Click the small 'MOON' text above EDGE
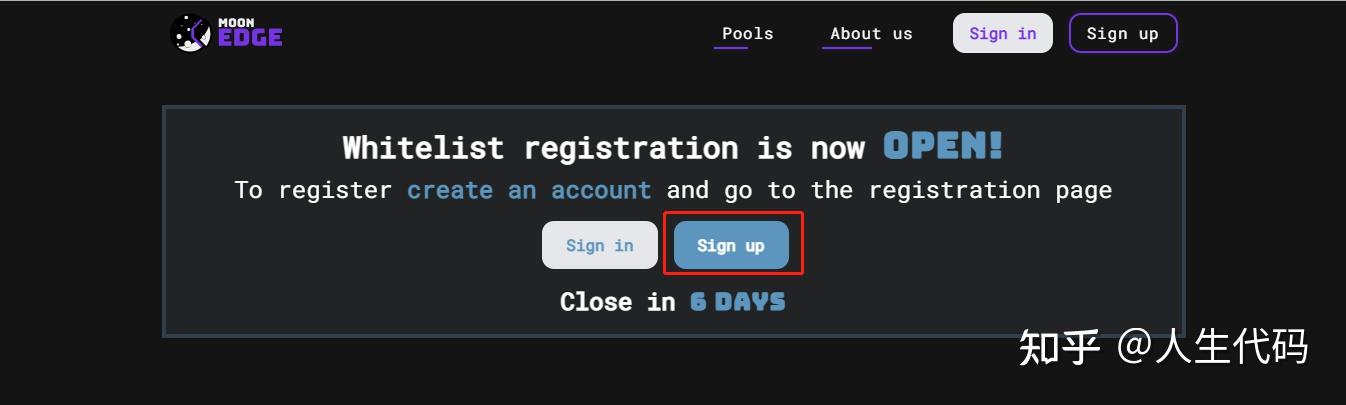The image size is (1346, 405). tap(234, 20)
